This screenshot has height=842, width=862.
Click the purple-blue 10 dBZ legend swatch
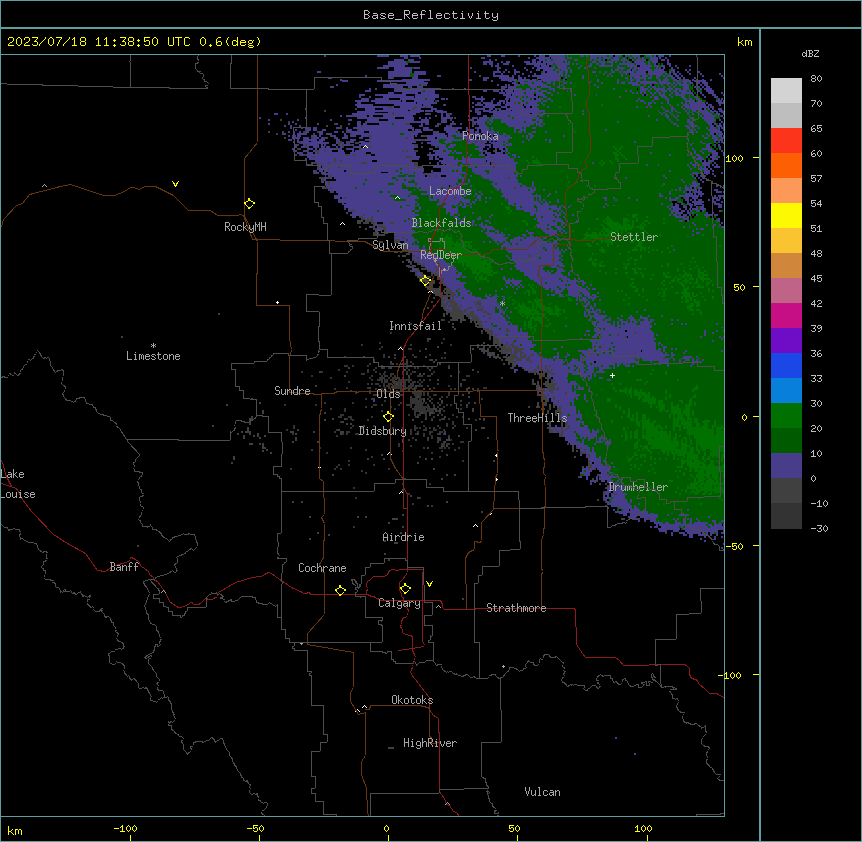coord(786,466)
